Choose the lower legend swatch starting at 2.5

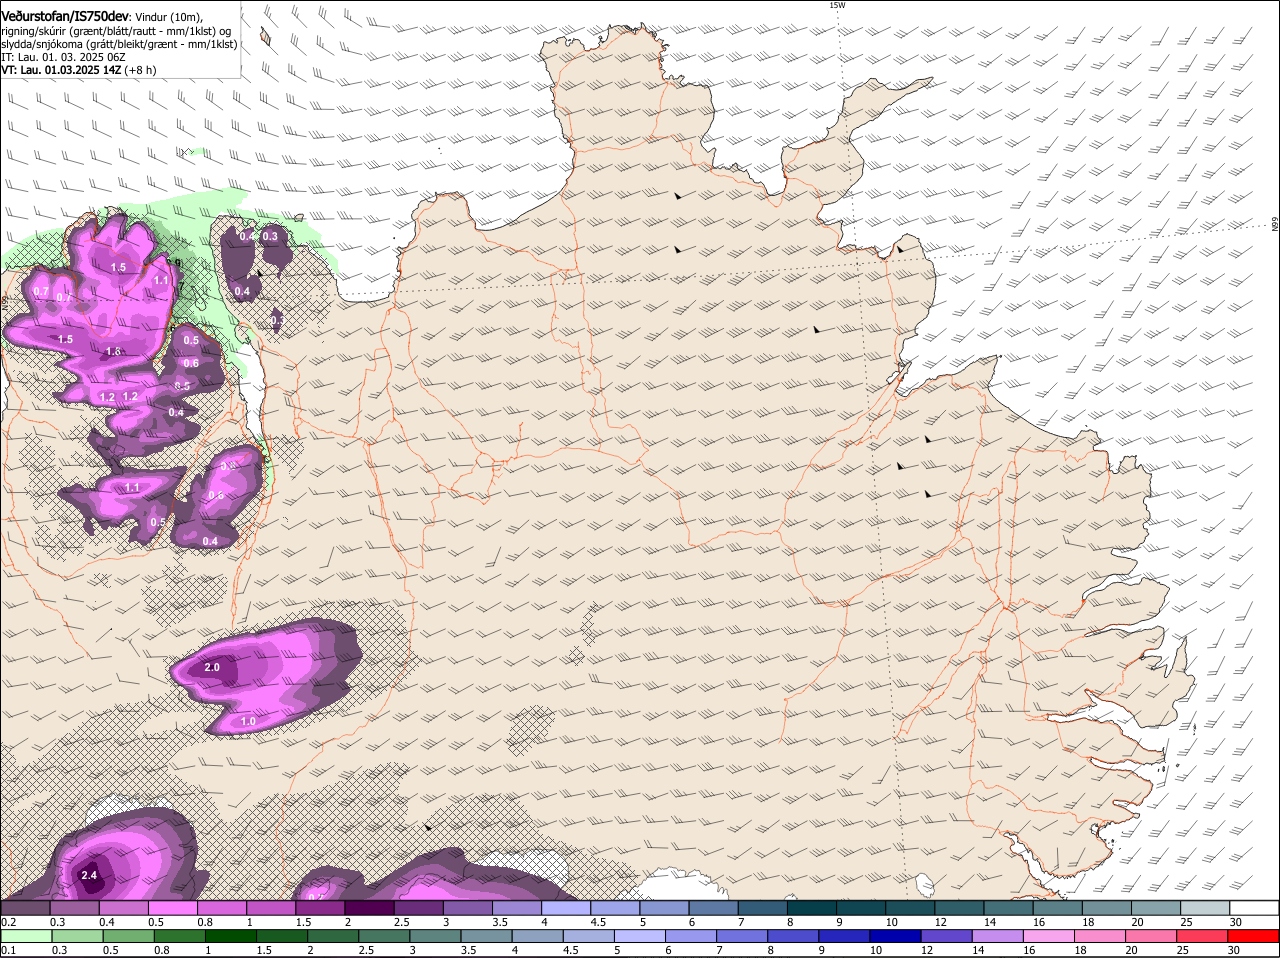coord(383,937)
